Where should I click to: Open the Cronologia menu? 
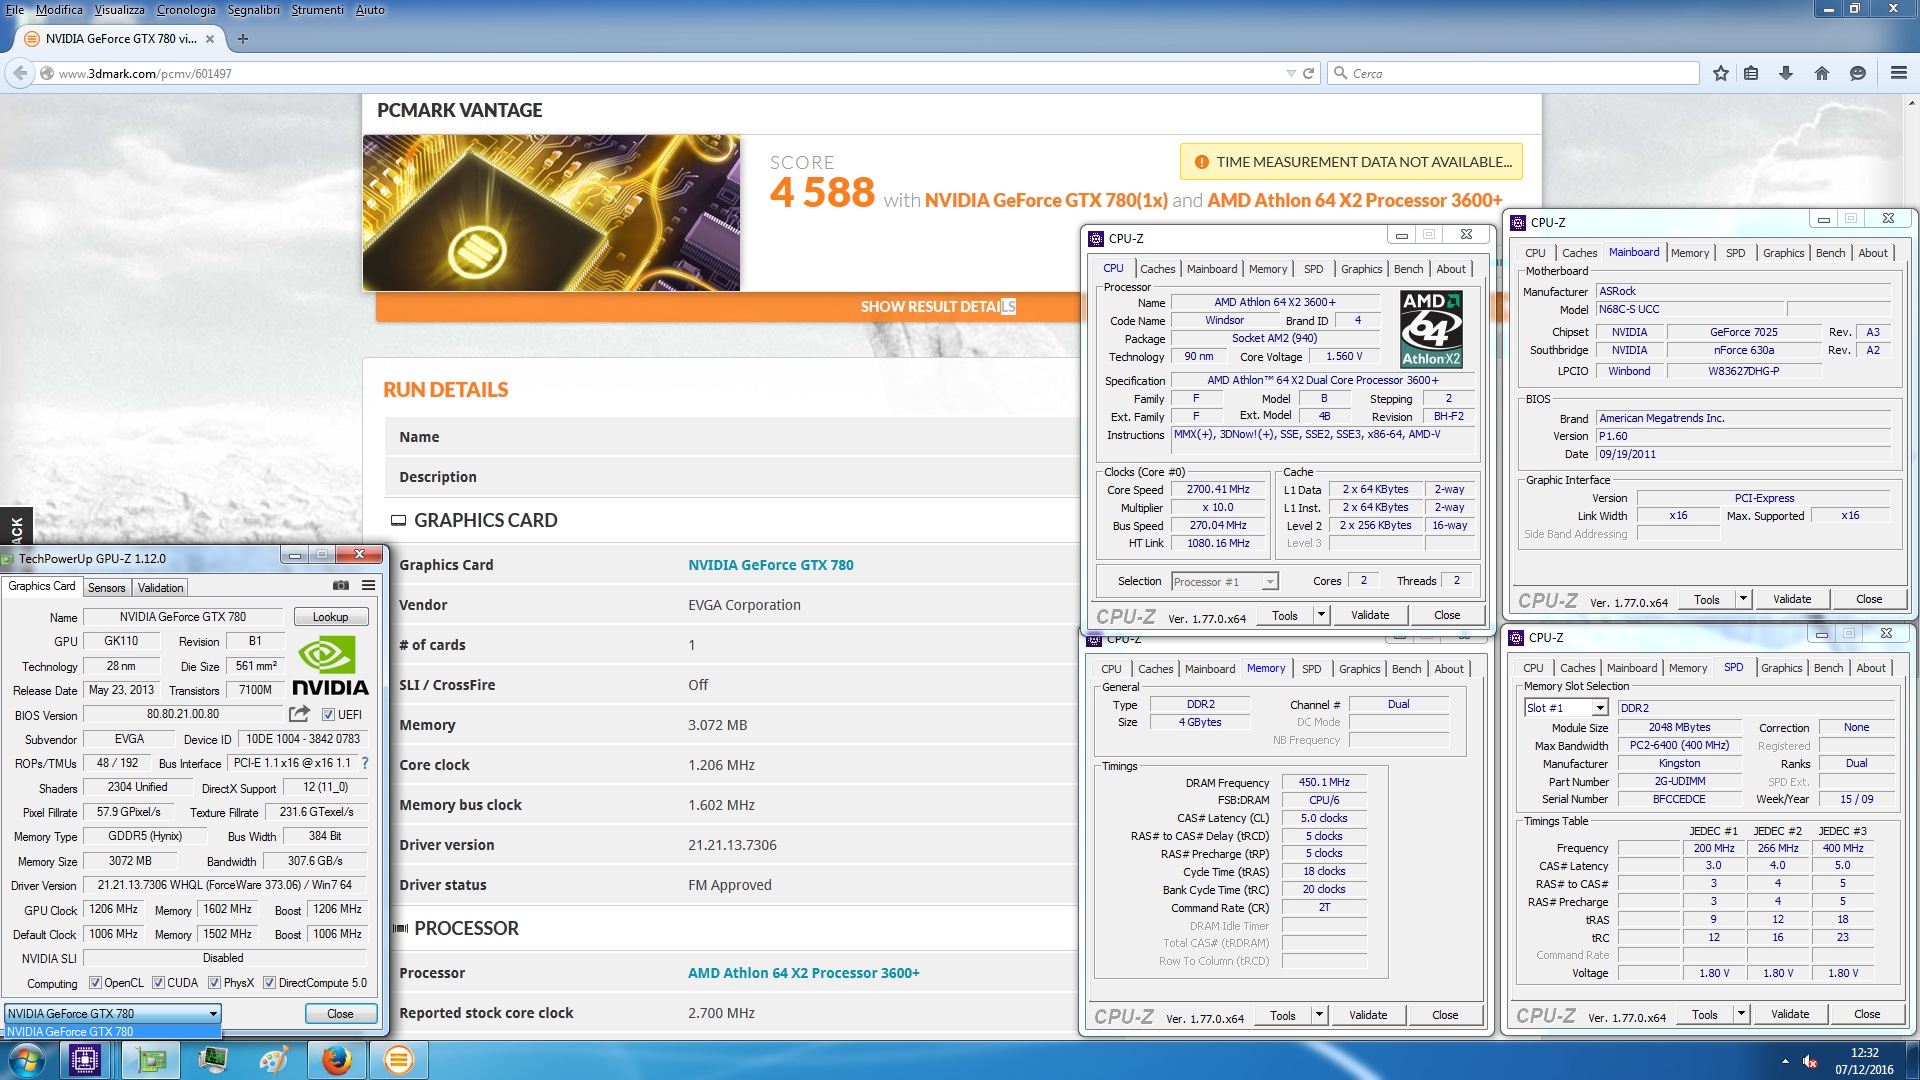(x=186, y=10)
